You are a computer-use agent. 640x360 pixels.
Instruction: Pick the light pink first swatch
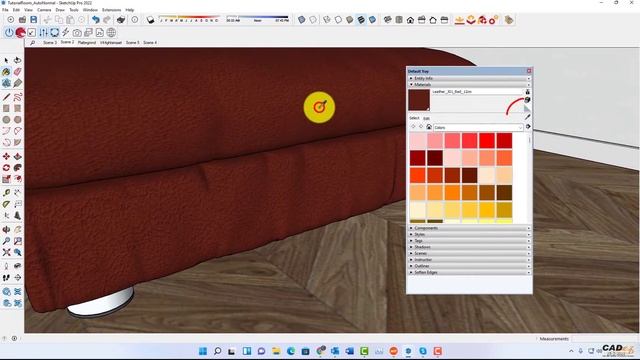click(418, 140)
